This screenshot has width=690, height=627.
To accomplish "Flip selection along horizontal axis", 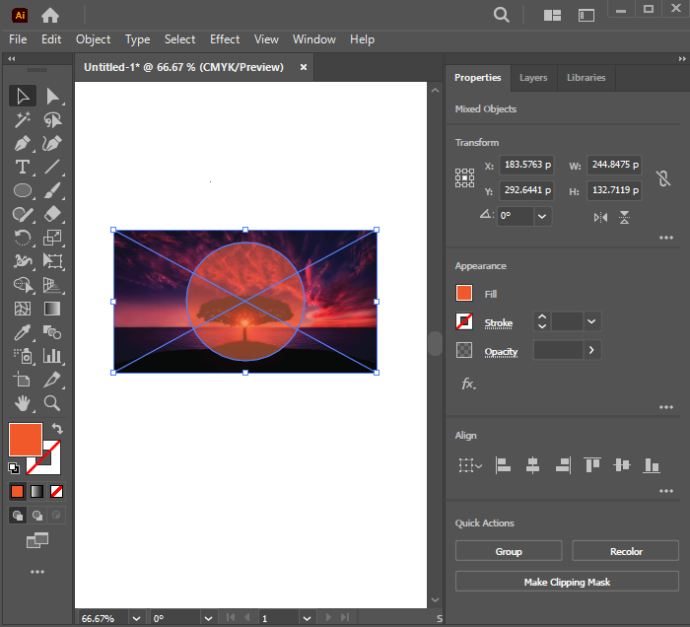I will (x=601, y=217).
